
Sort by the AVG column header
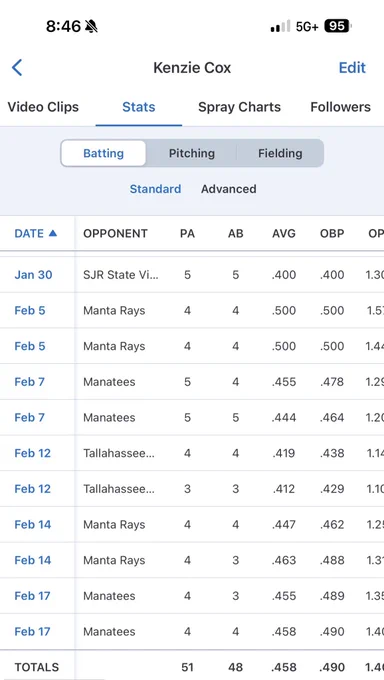(284, 233)
